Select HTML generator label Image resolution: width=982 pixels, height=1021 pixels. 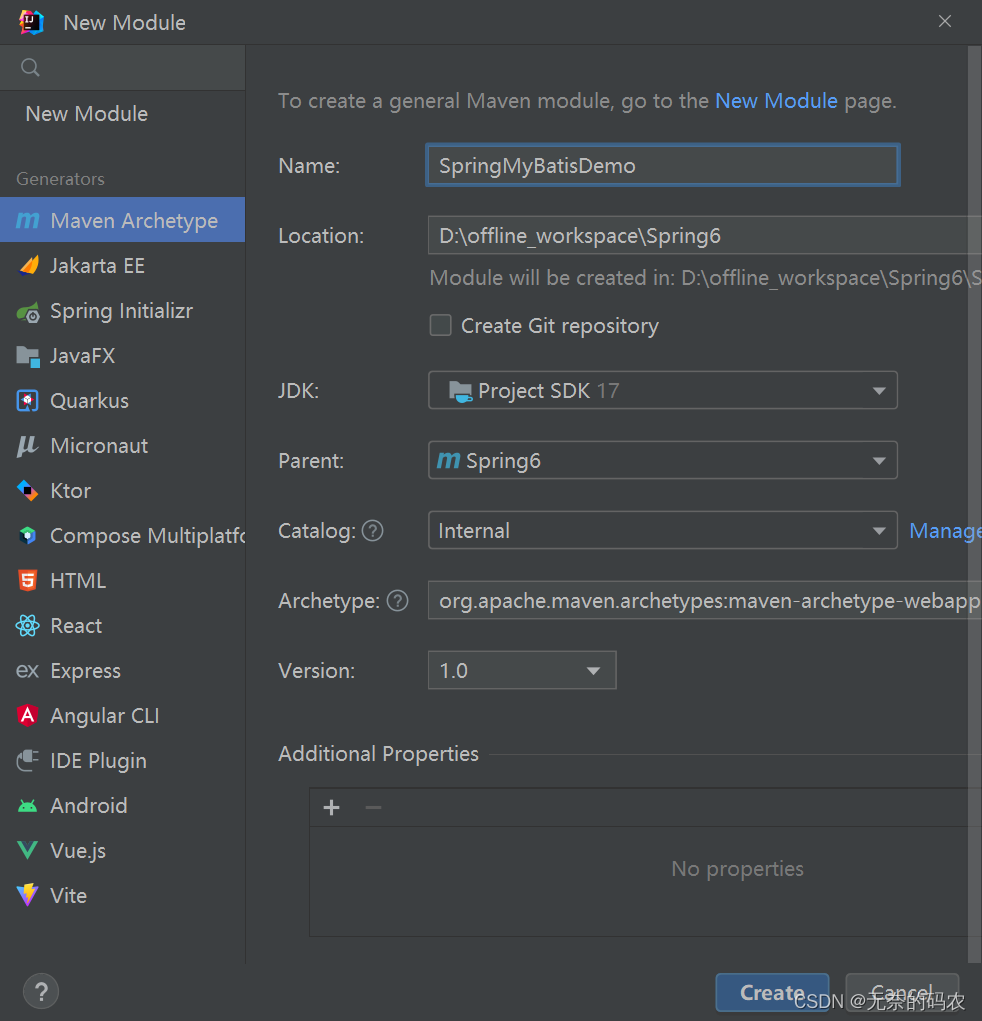pos(78,581)
